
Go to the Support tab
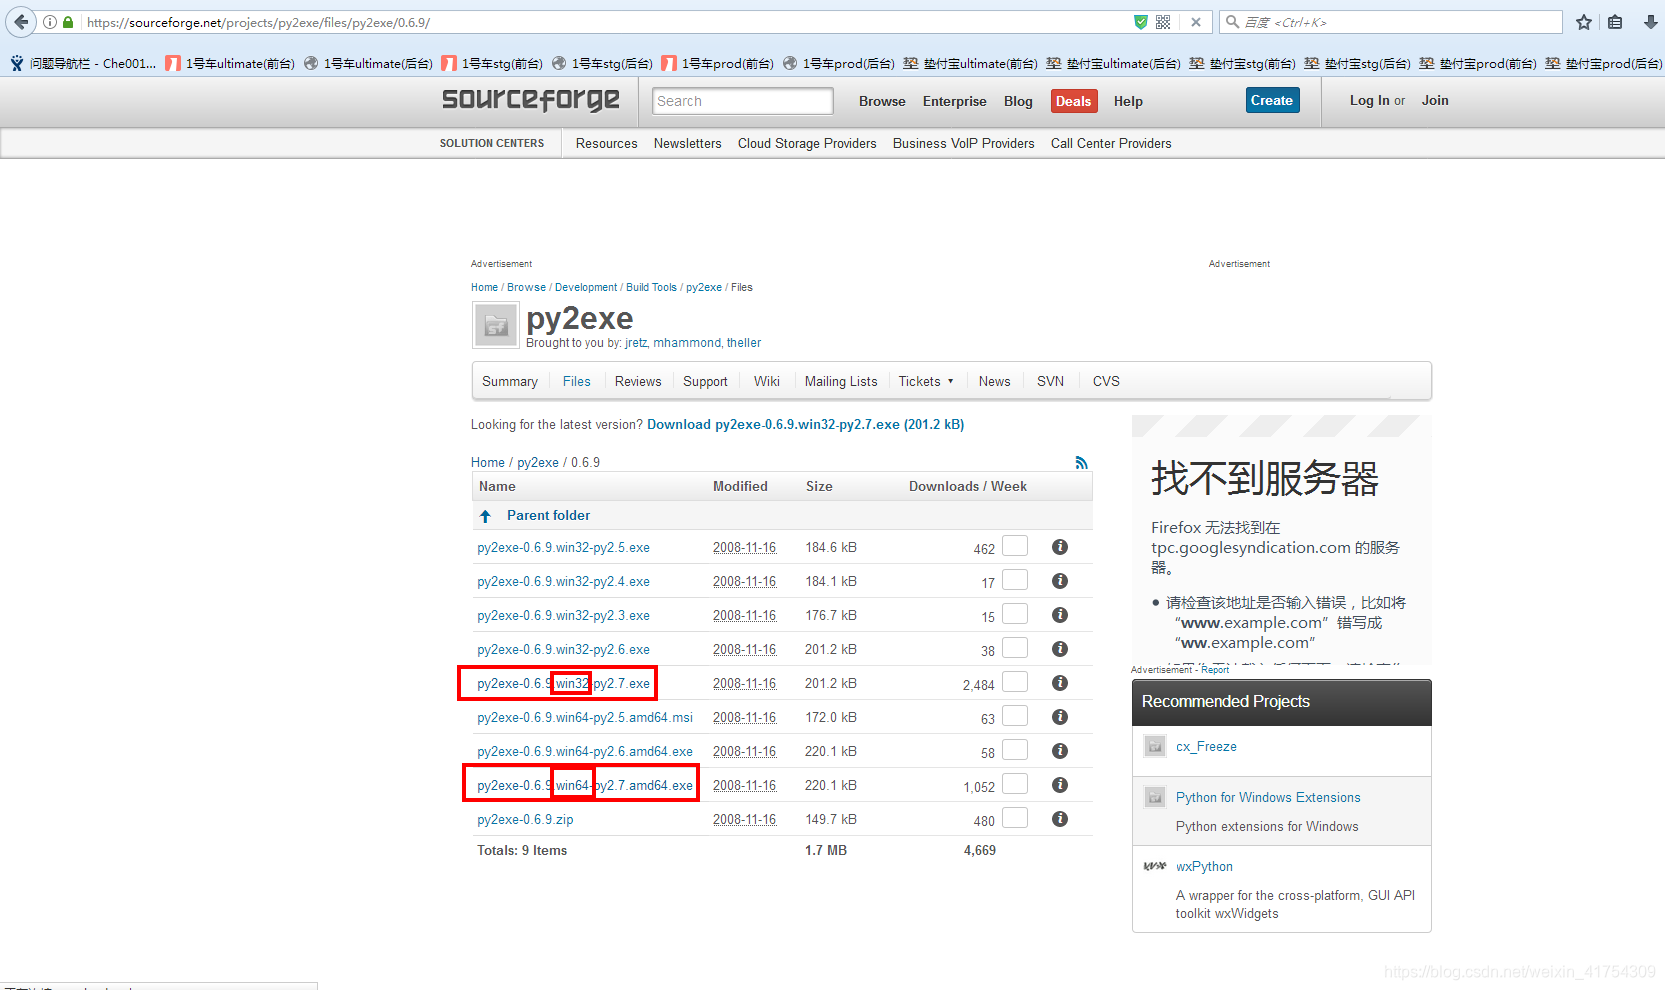705,381
